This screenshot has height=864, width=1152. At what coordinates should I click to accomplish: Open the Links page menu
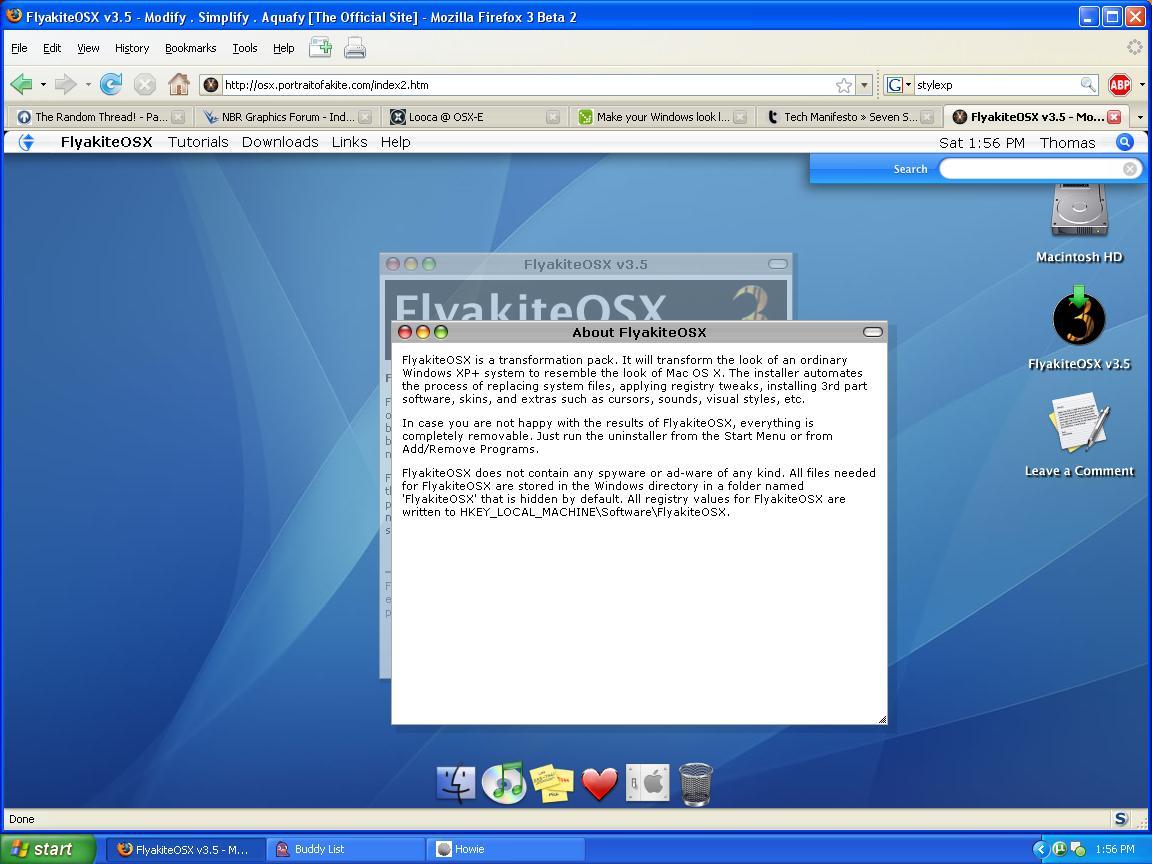[x=349, y=142]
